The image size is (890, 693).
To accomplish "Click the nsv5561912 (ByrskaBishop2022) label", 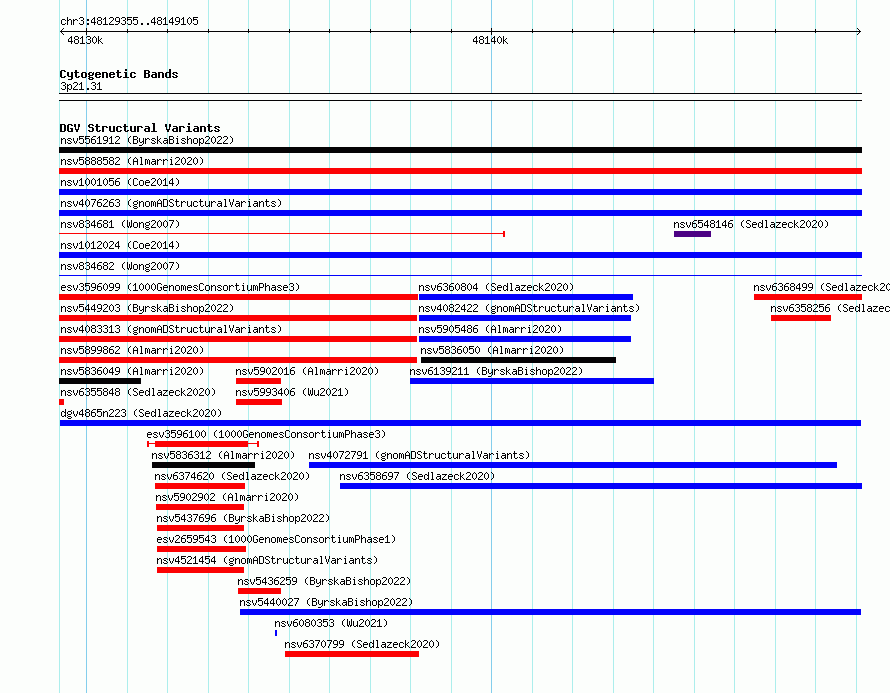I will (x=147, y=140).
